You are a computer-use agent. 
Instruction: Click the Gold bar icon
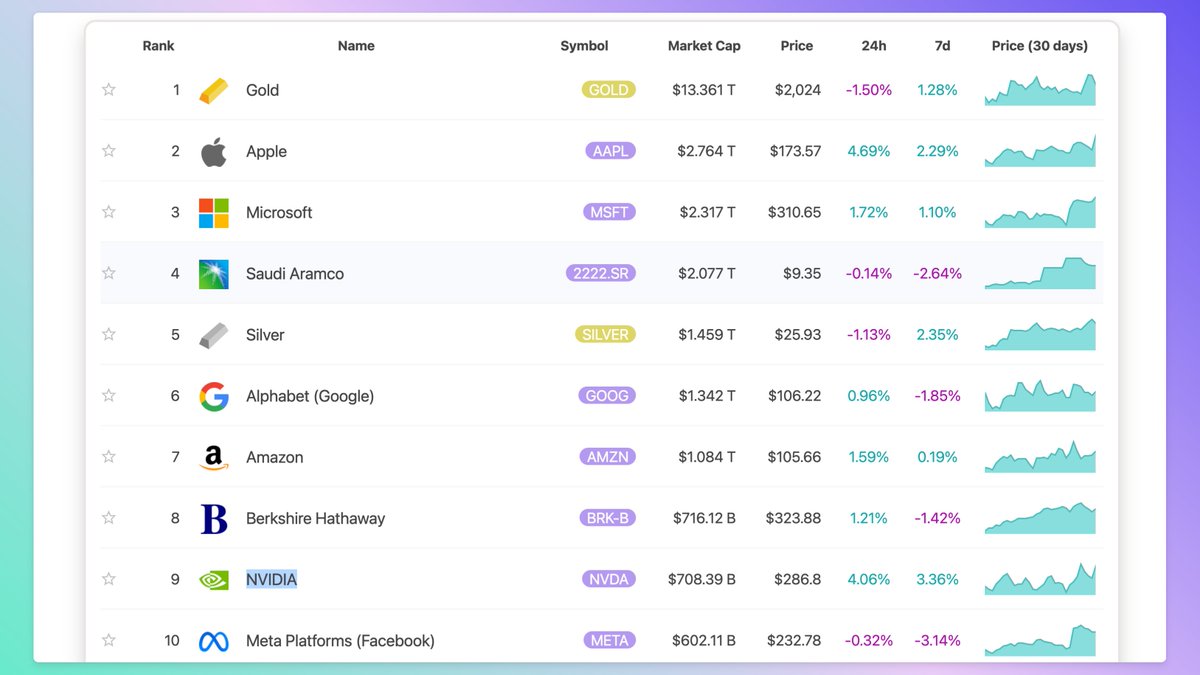click(x=213, y=90)
